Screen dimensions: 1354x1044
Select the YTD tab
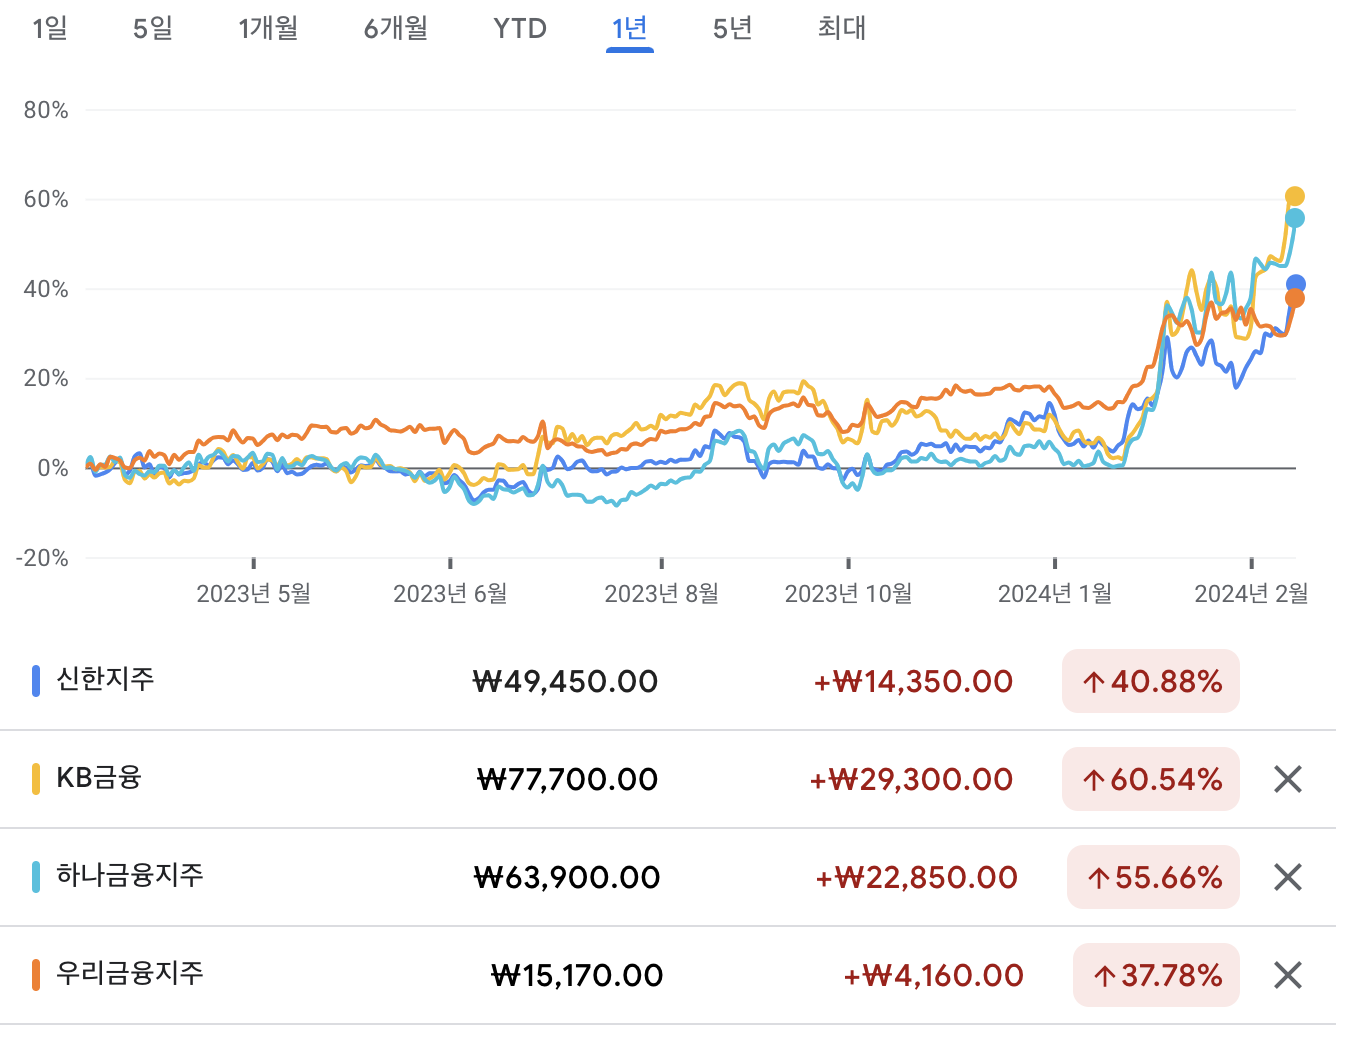pyautogui.click(x=520, y=28)
